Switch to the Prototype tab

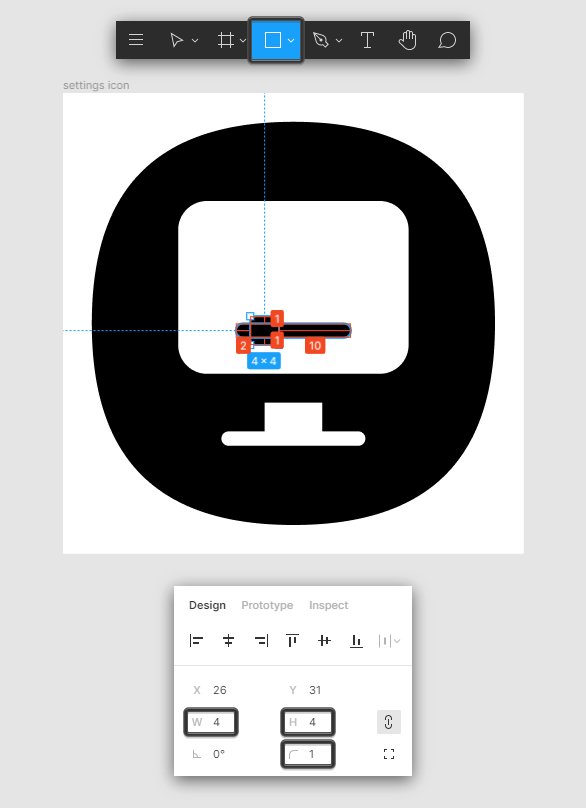point(267,605)
